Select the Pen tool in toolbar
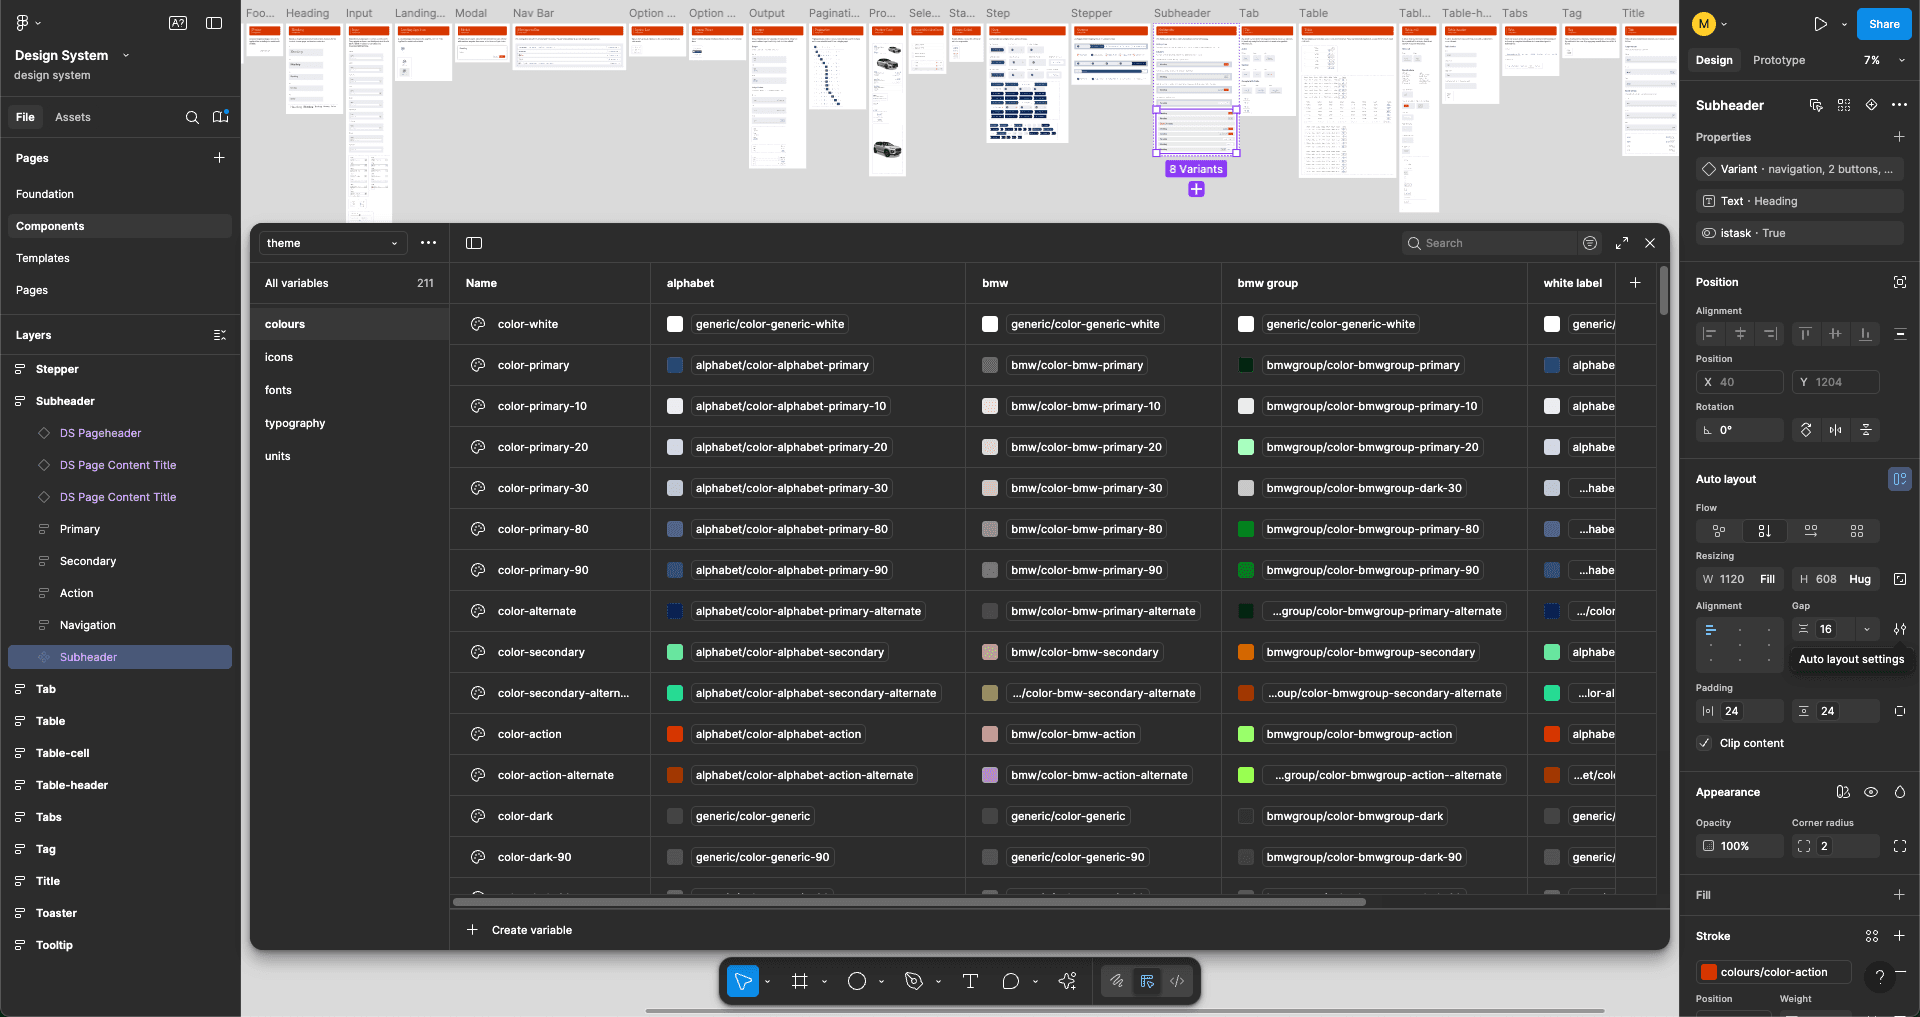 pyautogui.click(x=913, y=981)
